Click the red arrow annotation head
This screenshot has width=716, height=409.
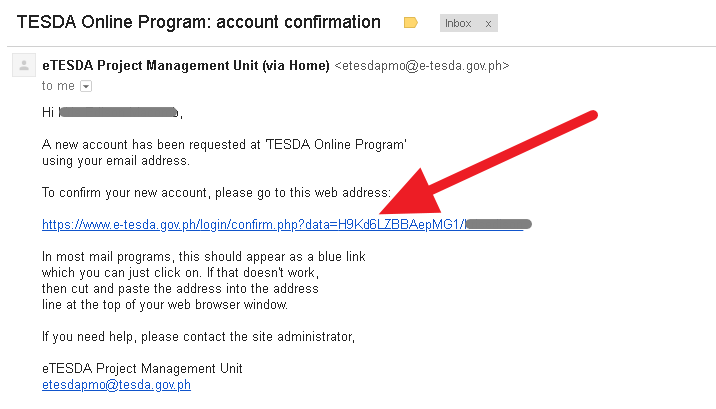pyautogui.click(x=411, y=195)
